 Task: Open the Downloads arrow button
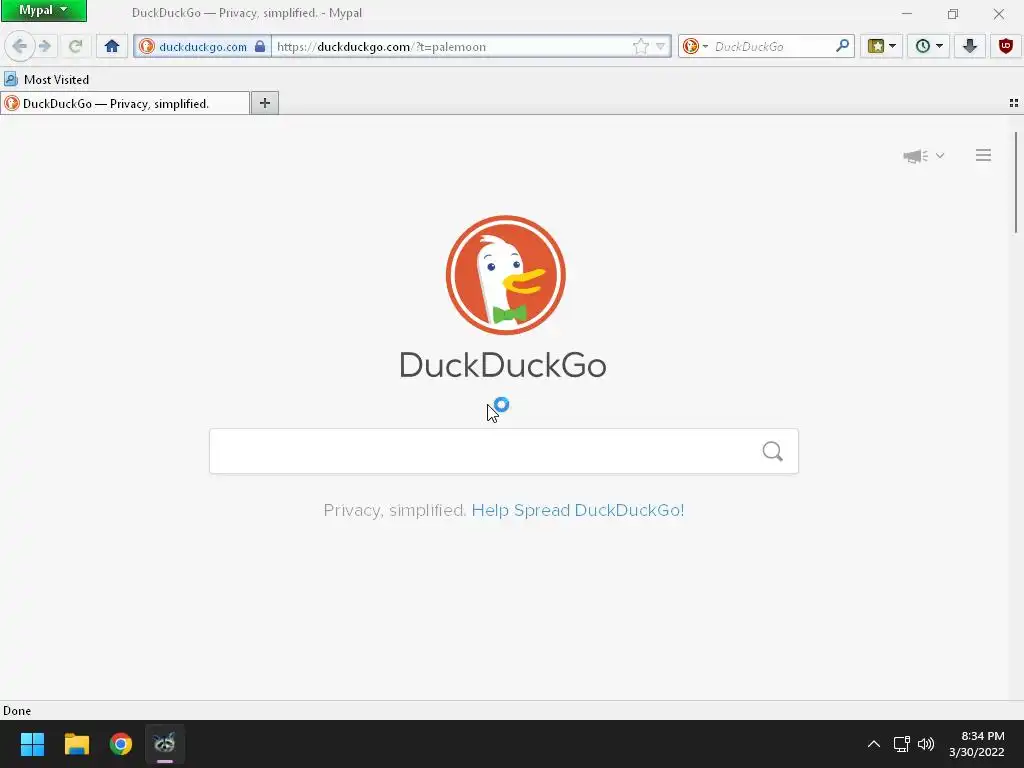[970, 46]
